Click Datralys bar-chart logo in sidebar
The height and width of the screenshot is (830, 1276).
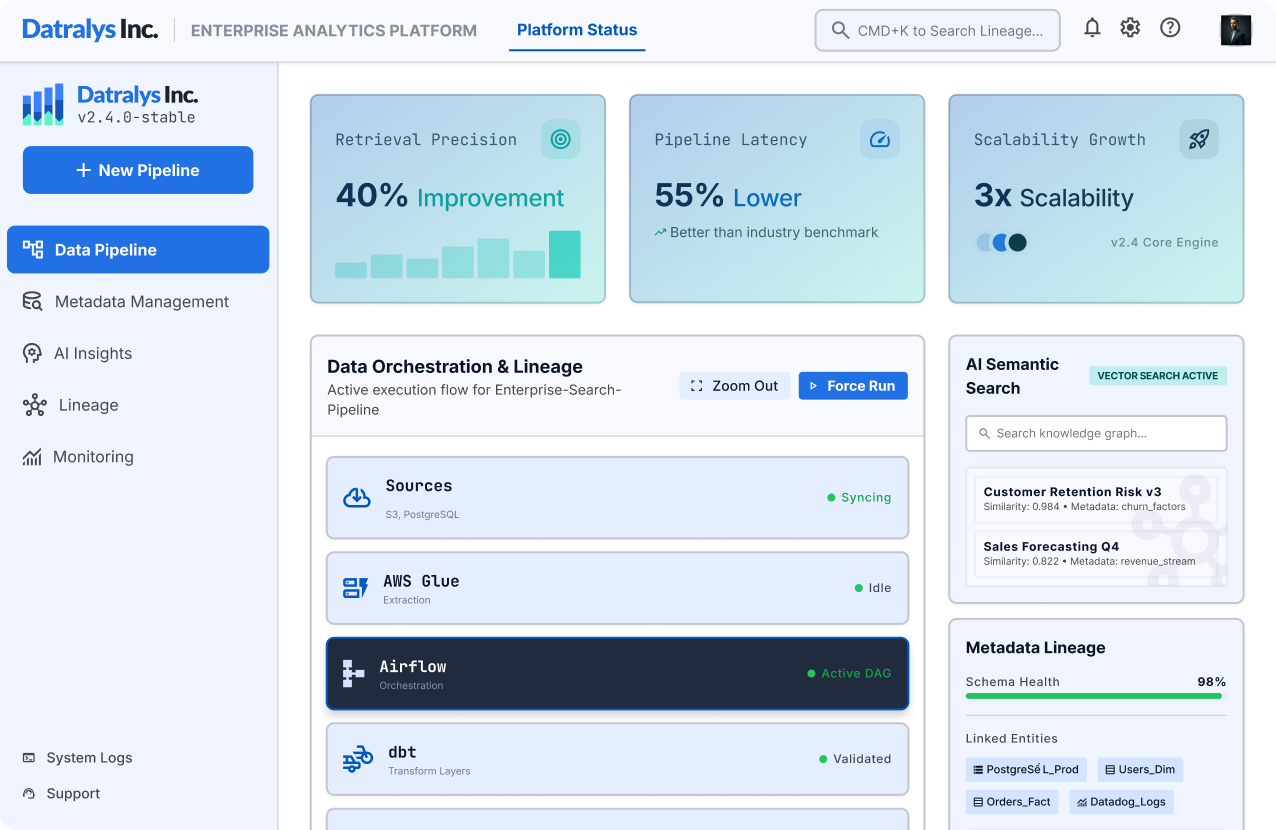point(43,104)
